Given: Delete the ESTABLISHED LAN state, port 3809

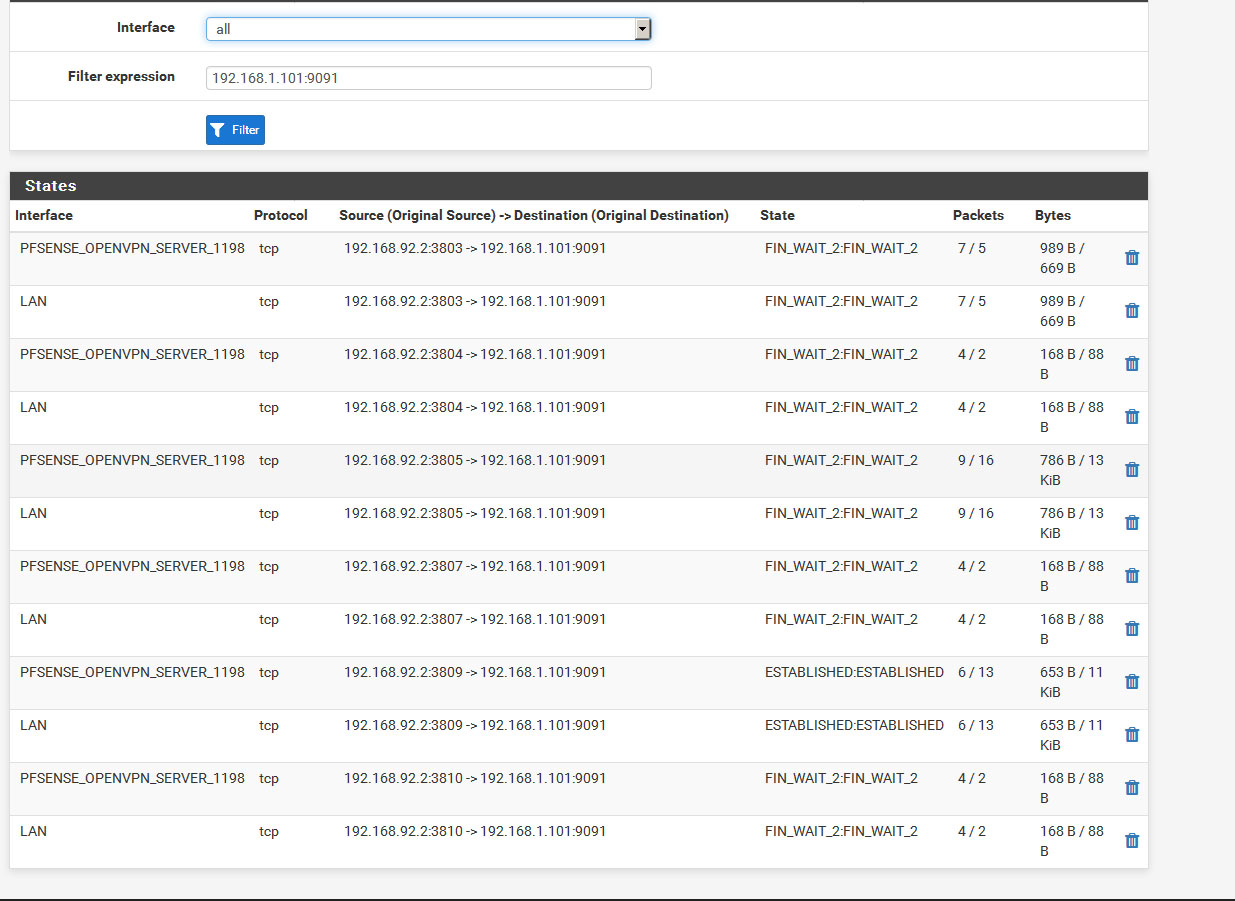Looking at the screenshot, I should click(x=1131, y=735).
